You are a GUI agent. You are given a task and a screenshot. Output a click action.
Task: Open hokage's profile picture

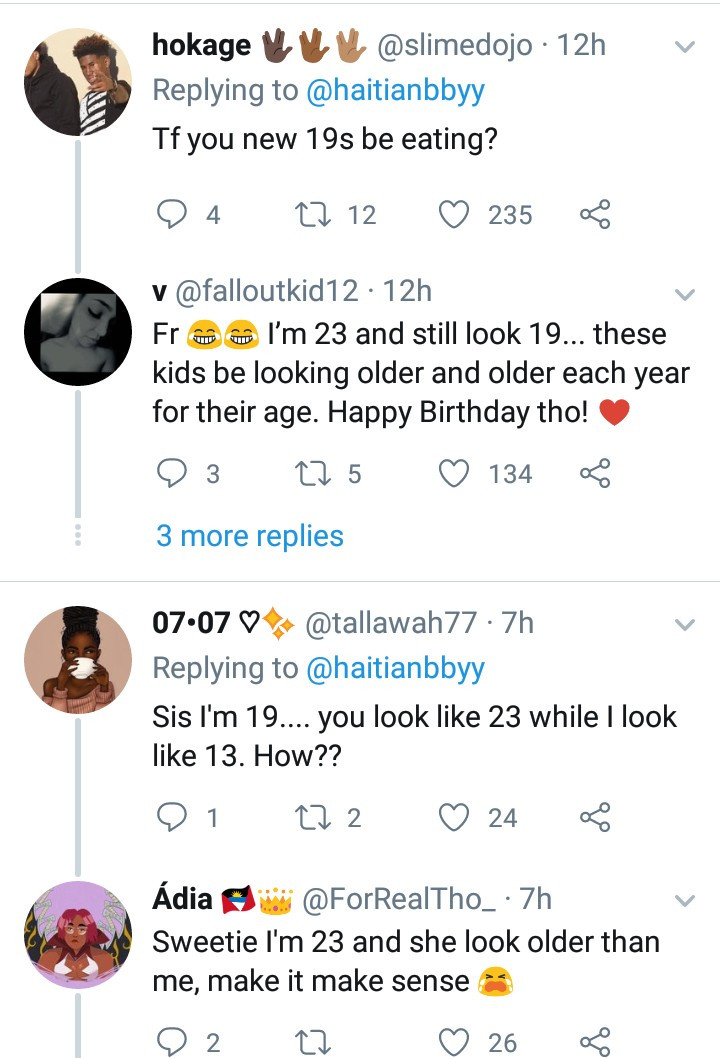point(78,82)
